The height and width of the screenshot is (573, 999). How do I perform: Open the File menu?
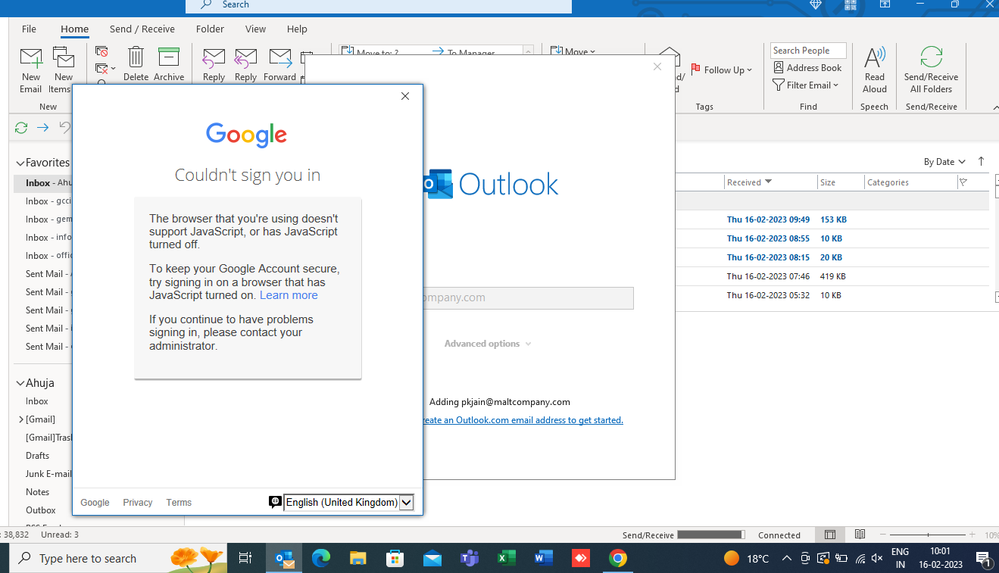click(x=29, y=29)
